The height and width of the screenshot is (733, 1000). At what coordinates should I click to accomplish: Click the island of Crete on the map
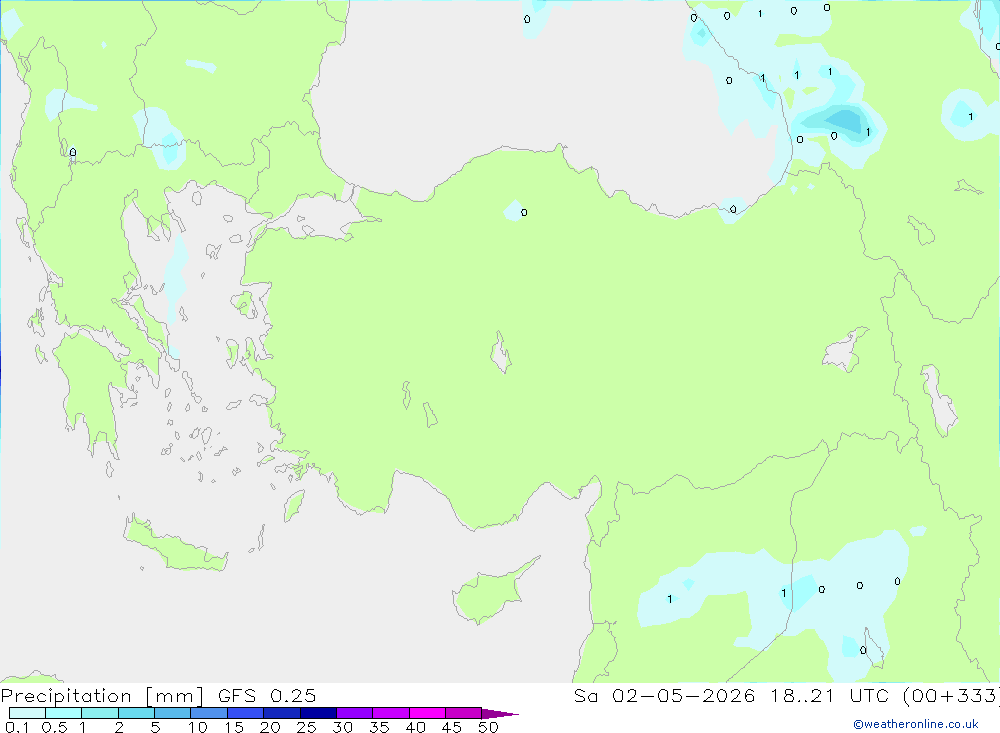(175, 546)
